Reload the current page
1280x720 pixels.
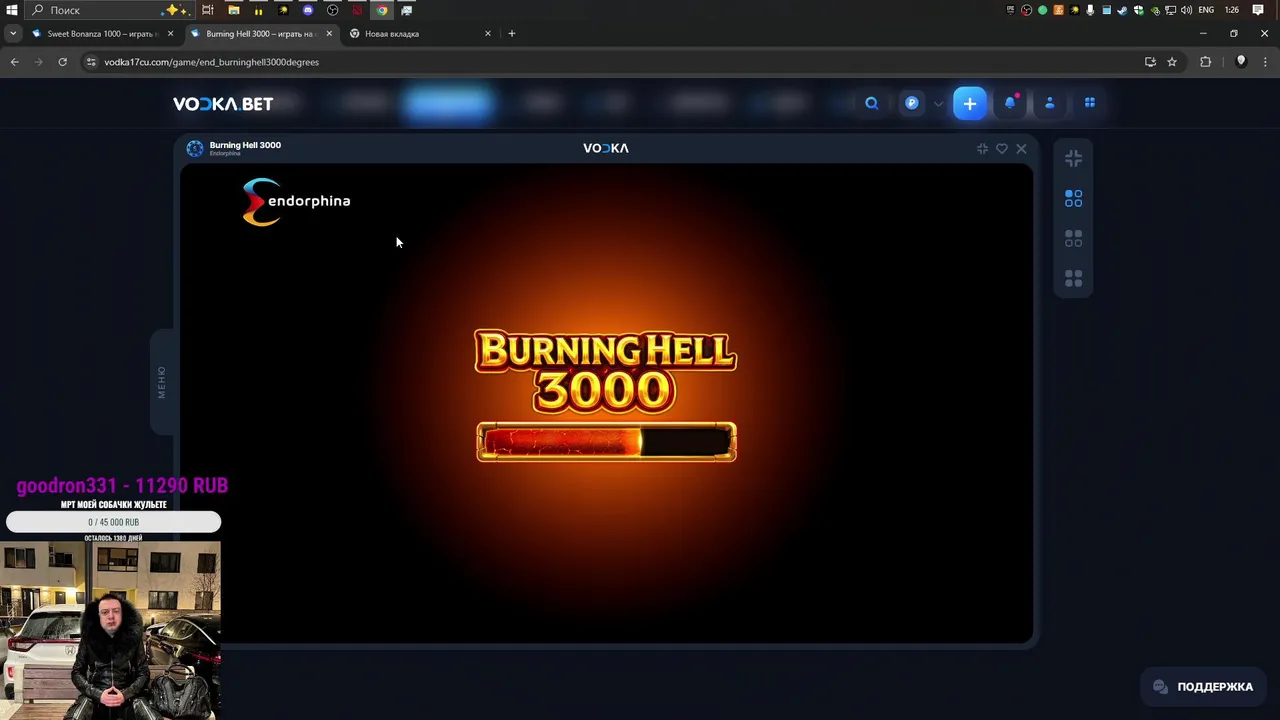pyautogui.click(x=62, y=62)
